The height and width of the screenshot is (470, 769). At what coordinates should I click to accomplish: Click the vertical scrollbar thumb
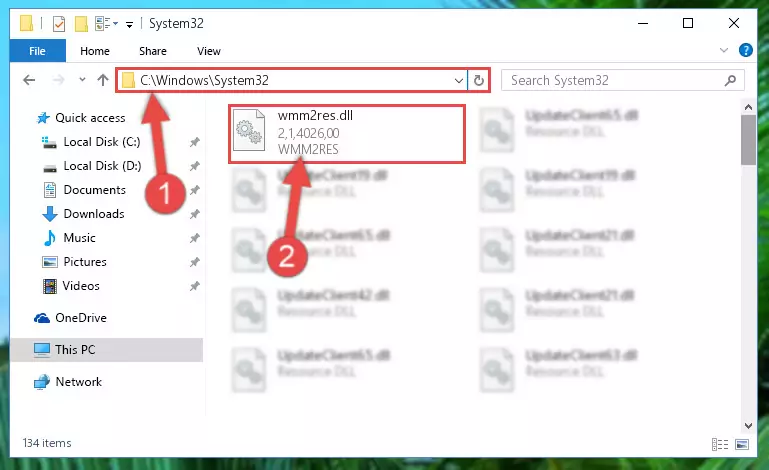coord(748,140)
